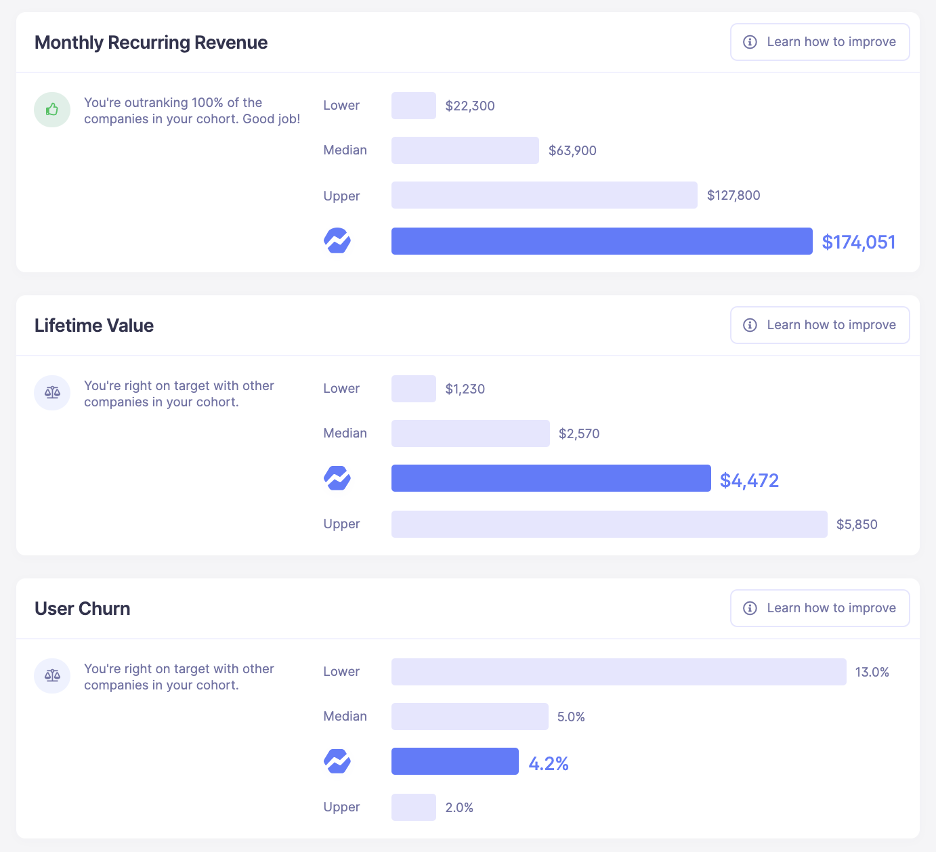Click the 4.2% value text

[549, 763]
